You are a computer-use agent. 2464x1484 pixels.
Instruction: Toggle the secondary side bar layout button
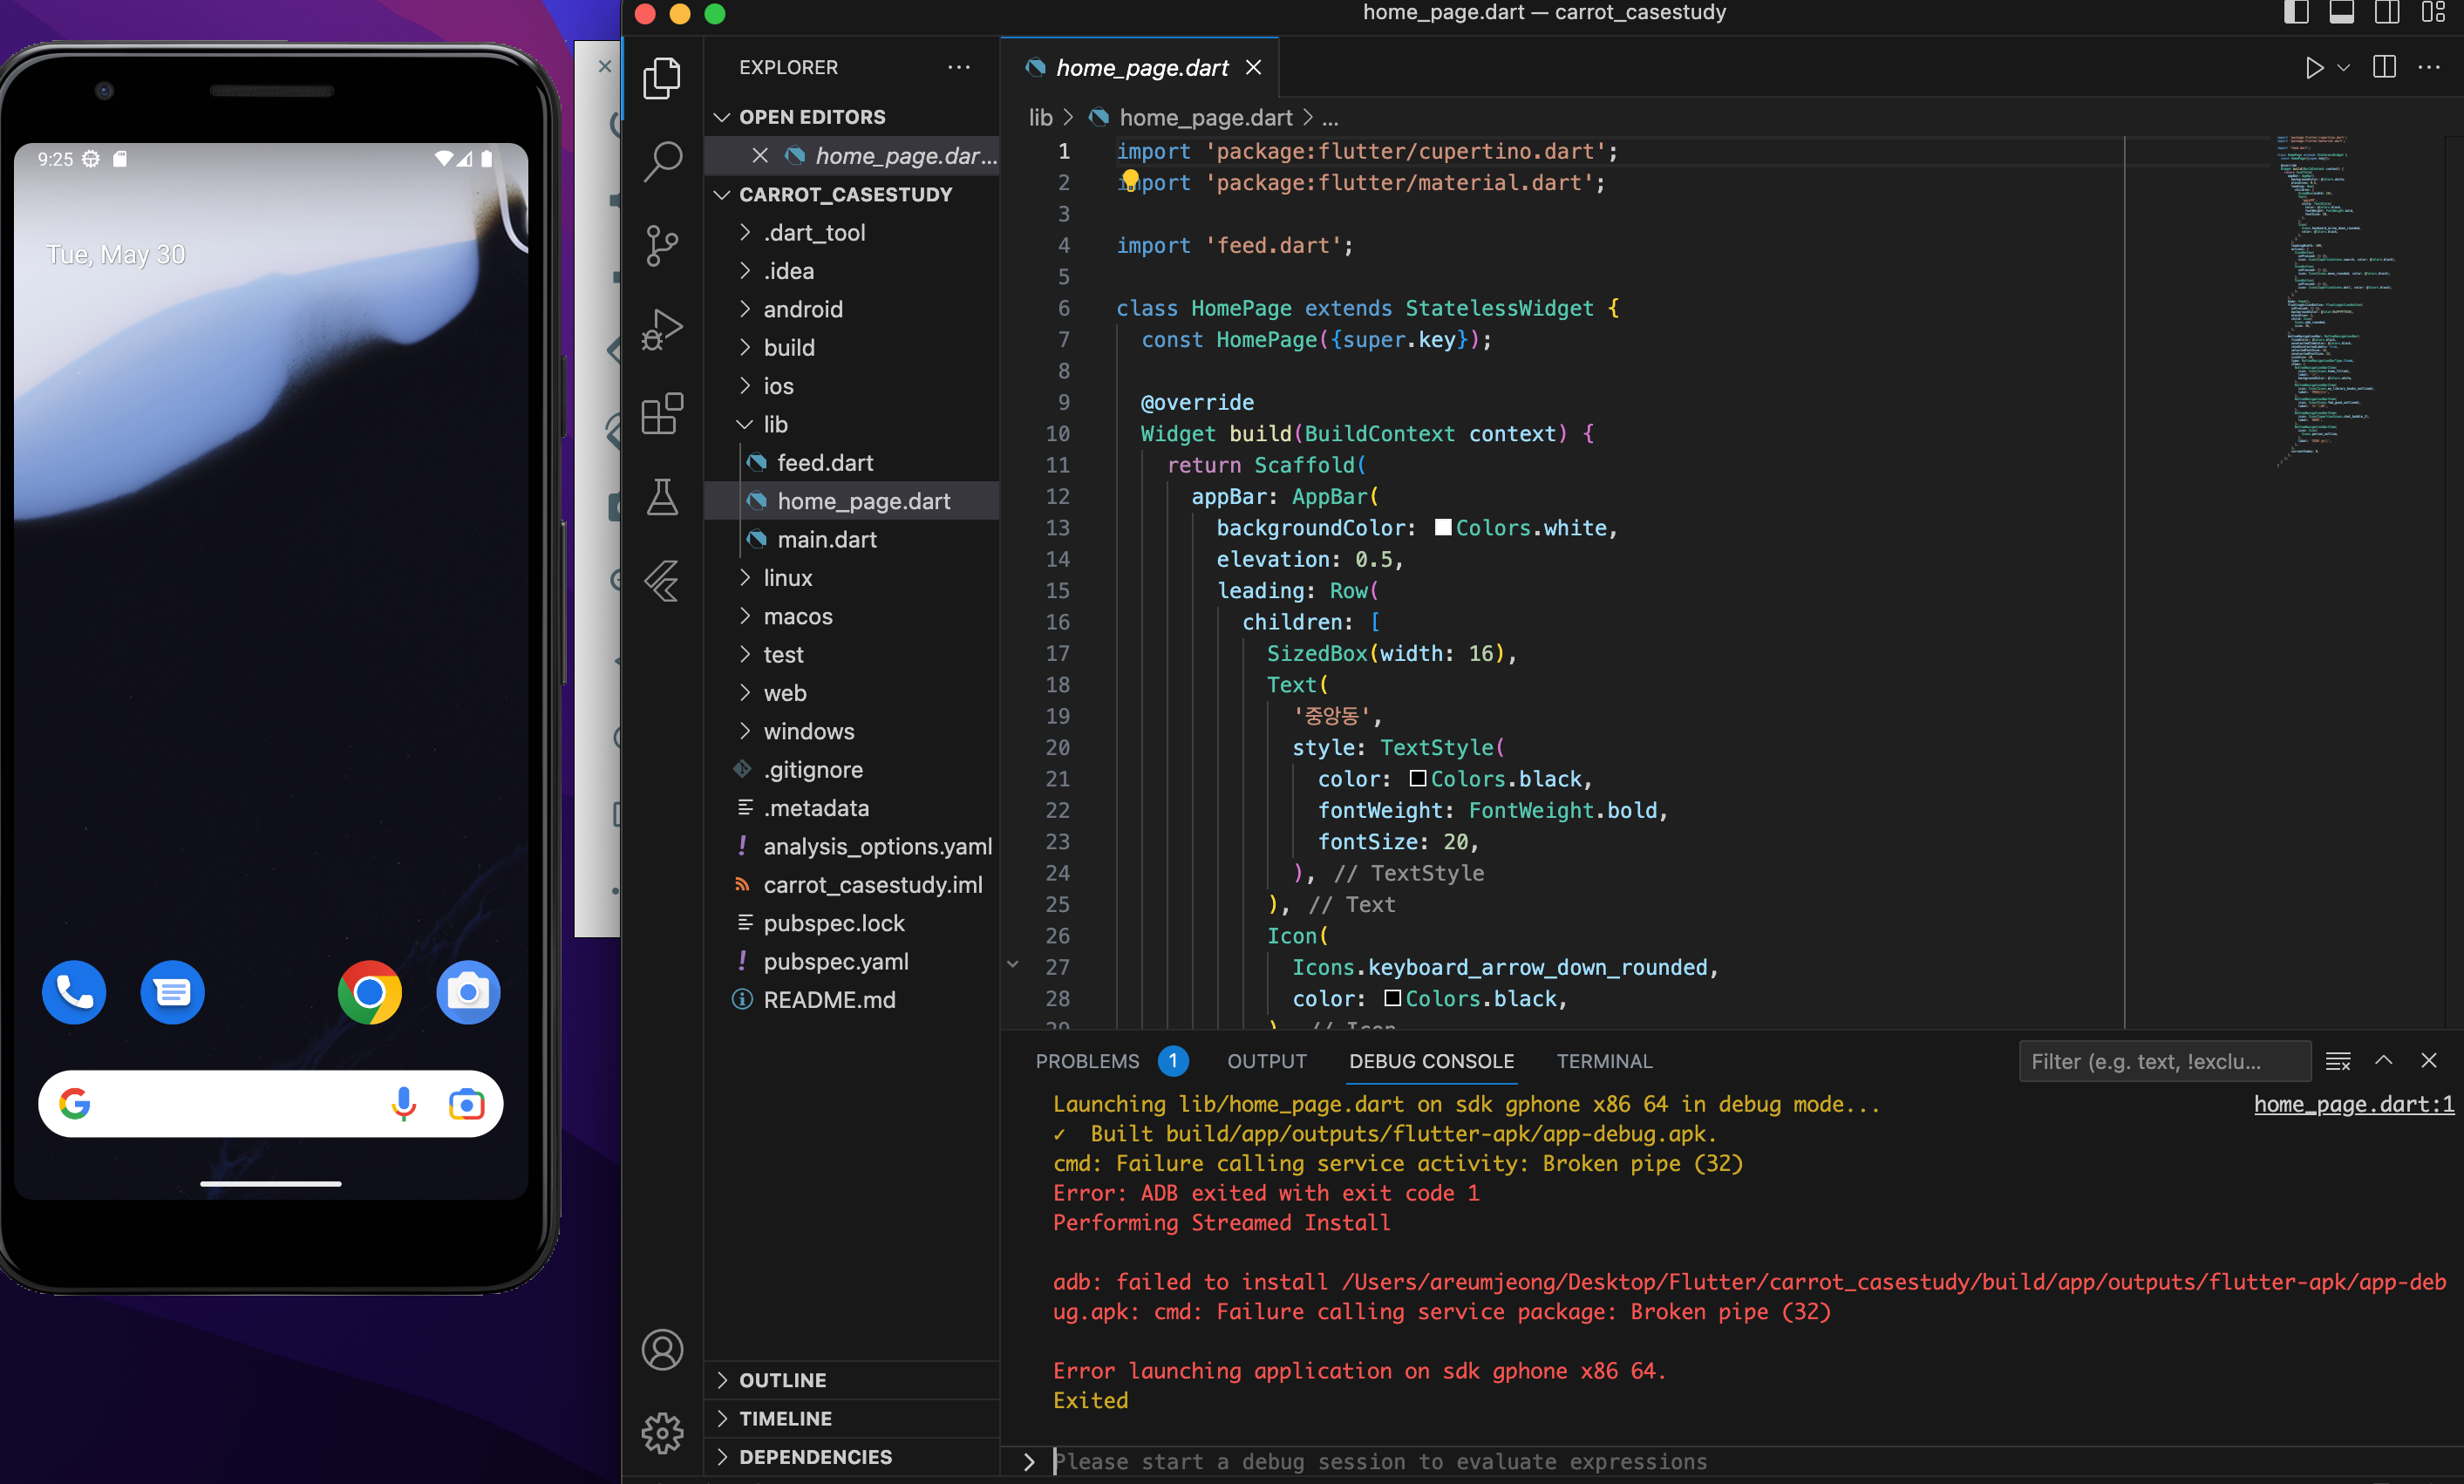[x=2387, y=13]
